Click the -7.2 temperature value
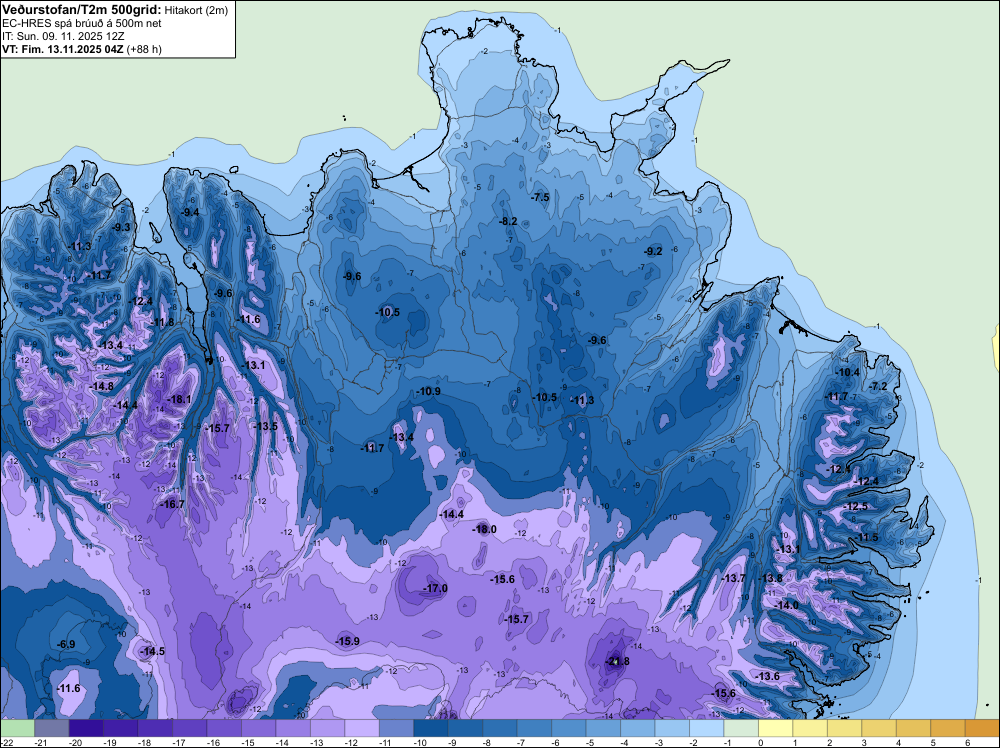Image resolution: width=1000 pixels, height=748 pixels. (x=878, y=386)
